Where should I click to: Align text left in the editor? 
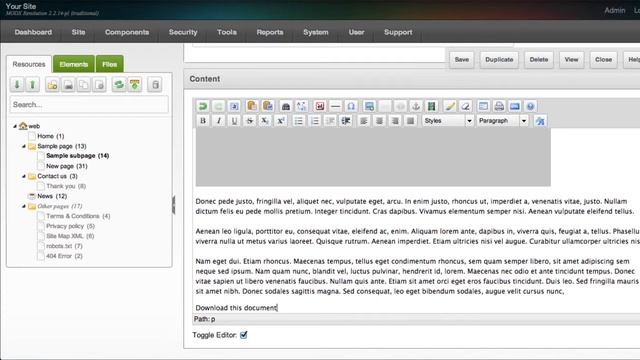click(x=363, y=121)
